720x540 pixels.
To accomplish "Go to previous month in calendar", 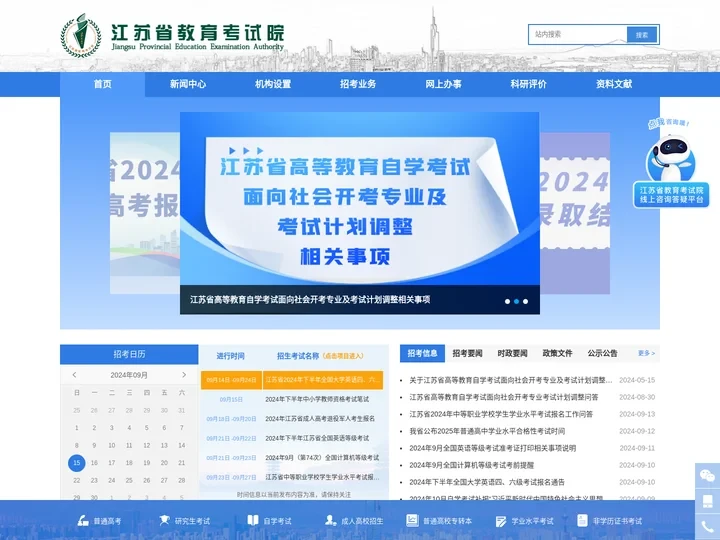I will 74,375.
